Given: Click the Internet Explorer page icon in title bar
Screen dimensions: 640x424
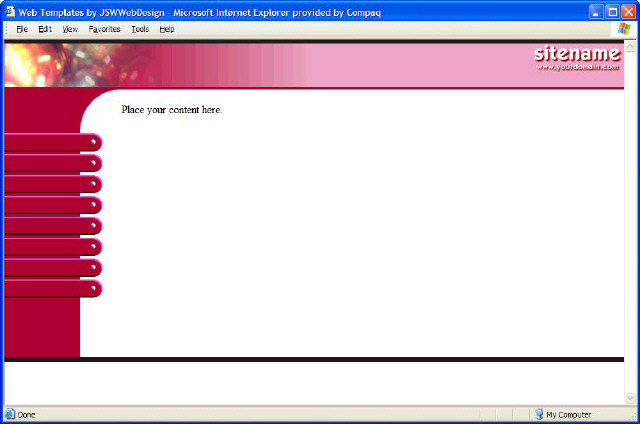Looking at the screenshot, I should point(10,10).
